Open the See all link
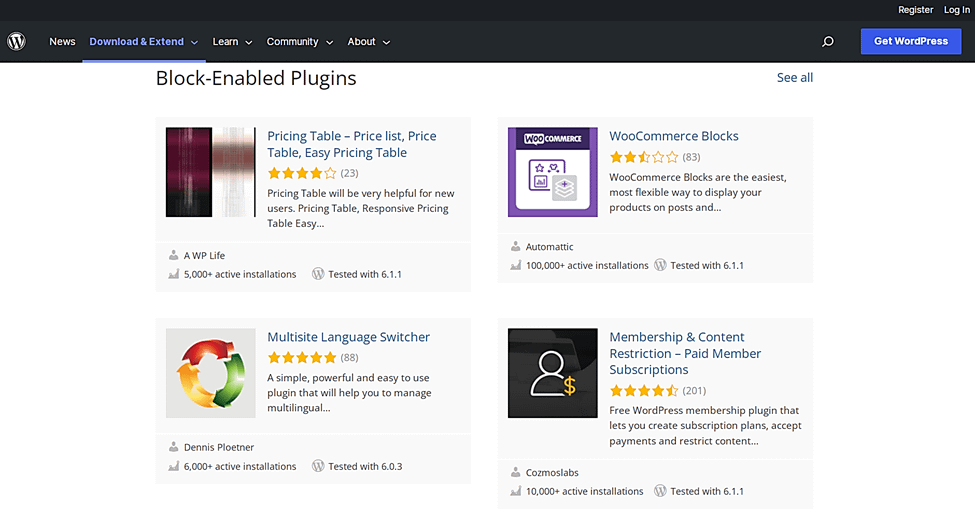This screenshot has height=532, width=975. [x=795, y=78]
